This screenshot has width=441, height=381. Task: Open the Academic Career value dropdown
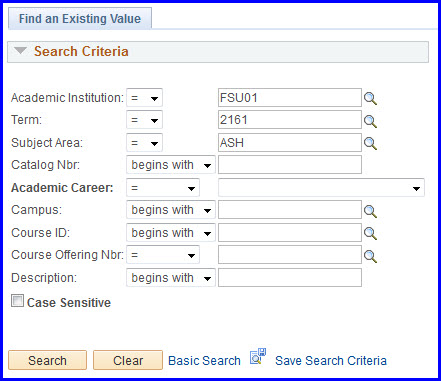coord(321,188)
